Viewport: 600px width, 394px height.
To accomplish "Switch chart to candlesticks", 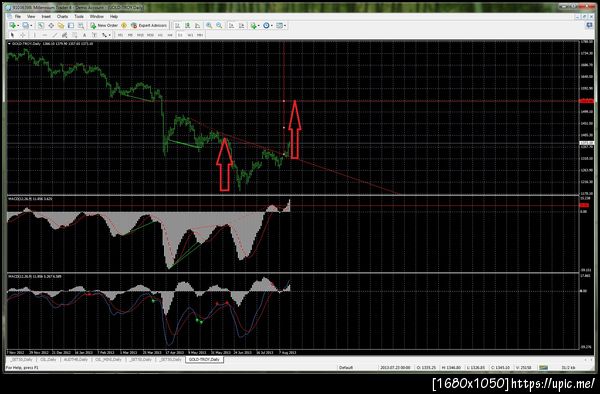I will click(188, 25).
